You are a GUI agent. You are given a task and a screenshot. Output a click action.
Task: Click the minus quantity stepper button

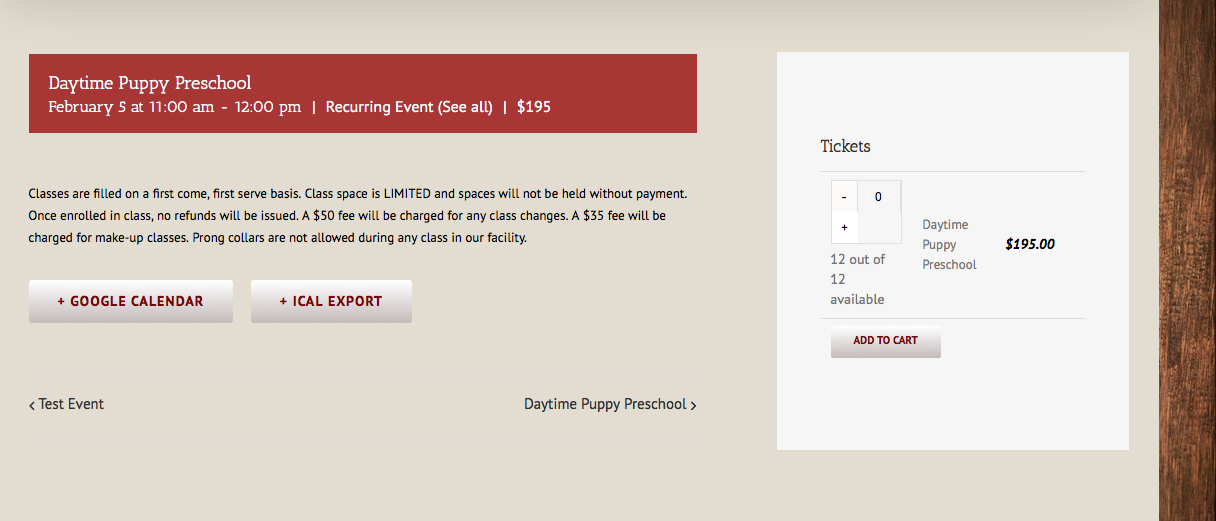844,197
